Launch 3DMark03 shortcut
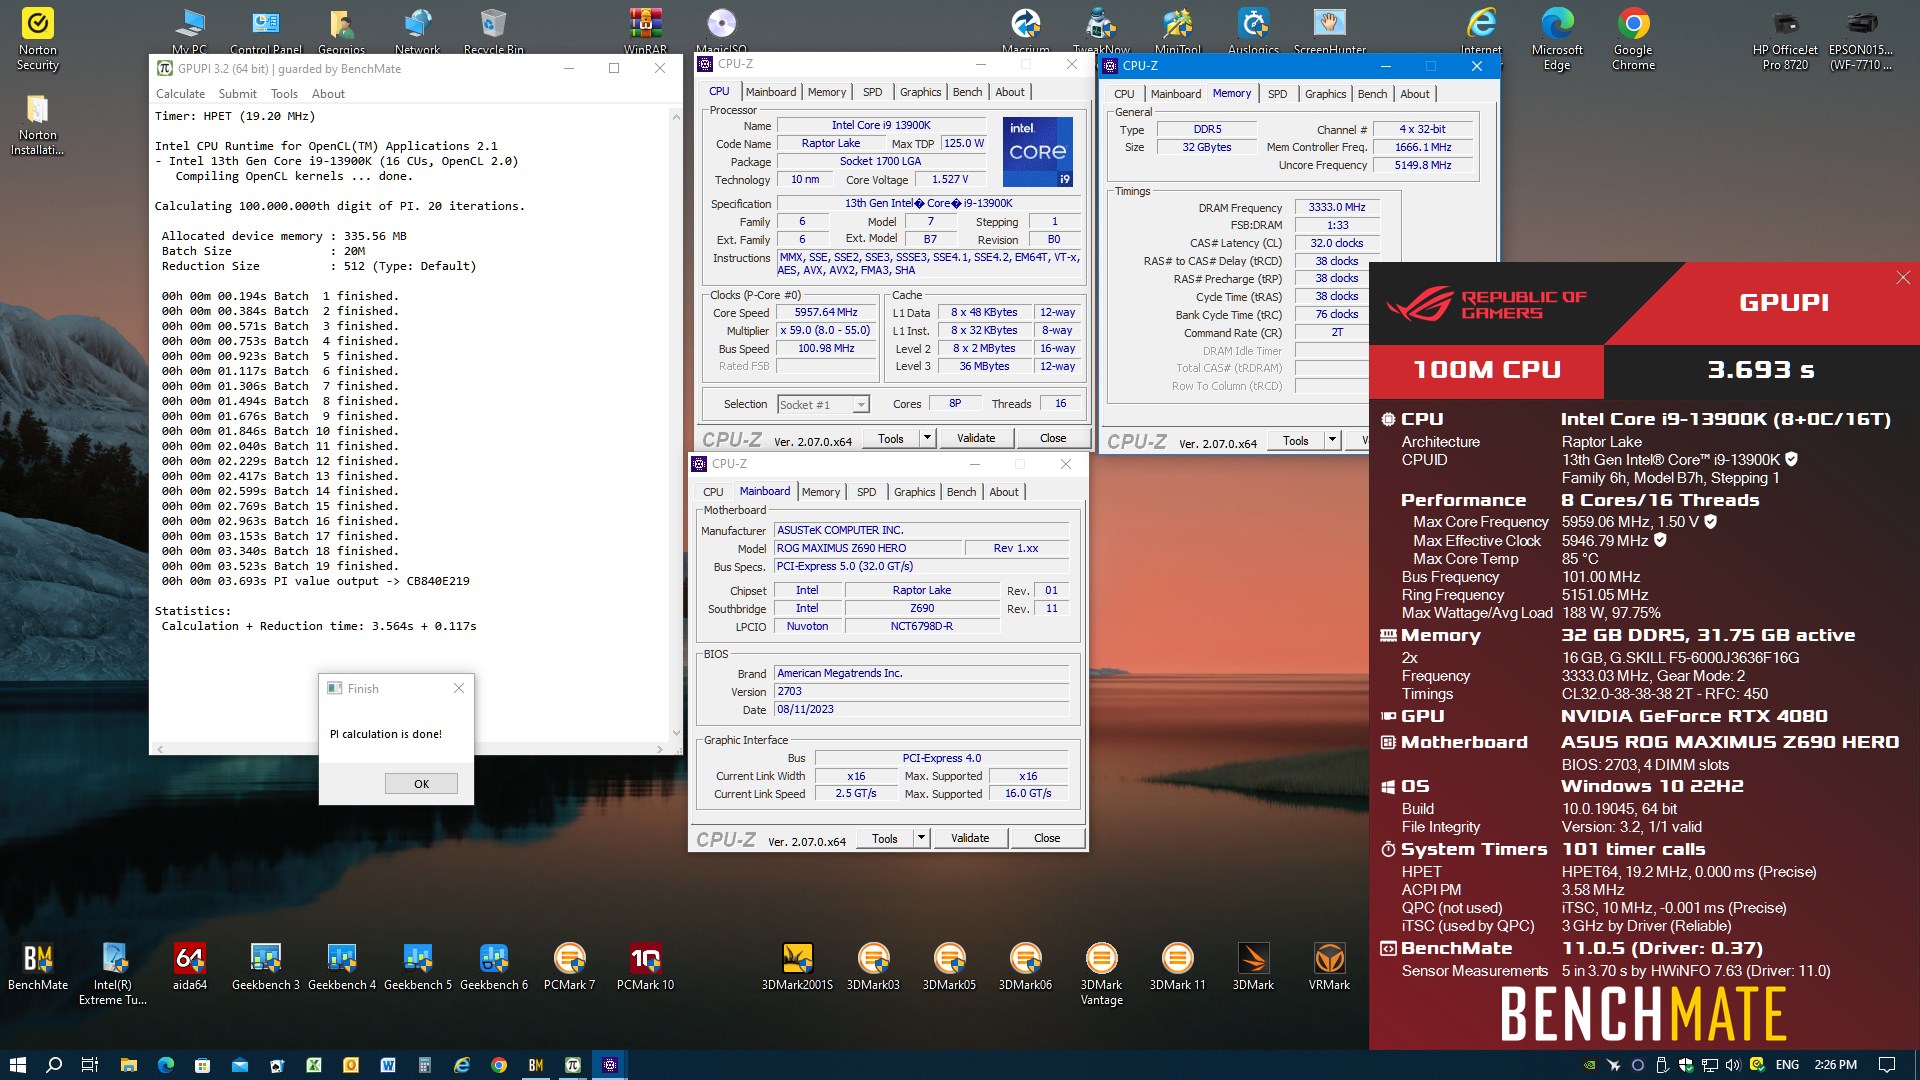Screen dimensions: 1920x1080 (873, 966)
